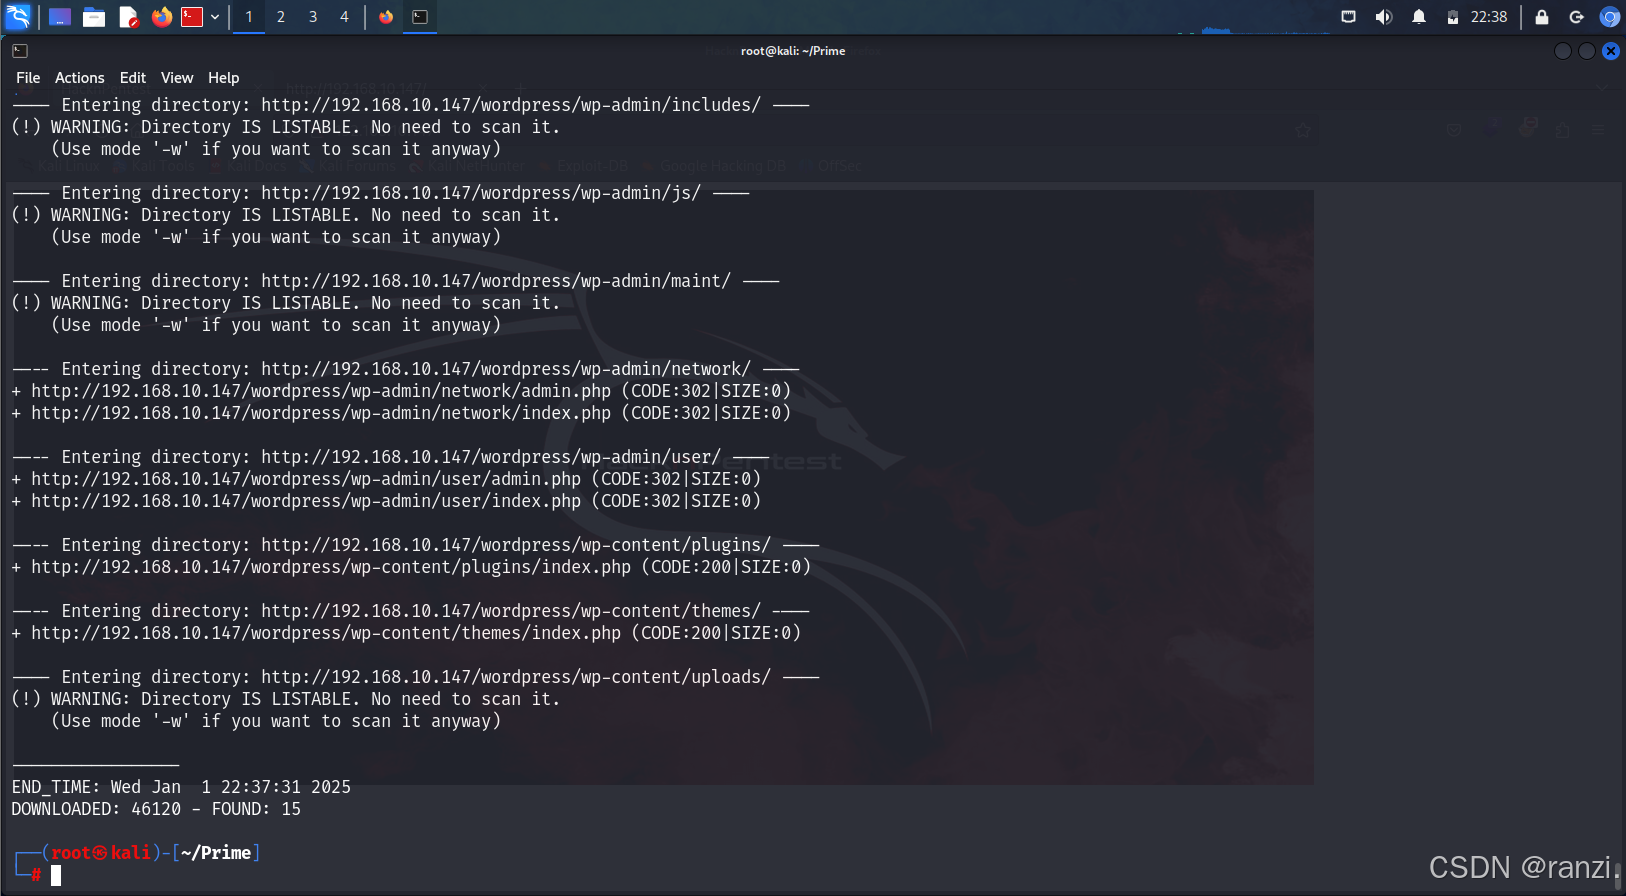
Task: Close the terminal window
Action: click(1611, 51)
